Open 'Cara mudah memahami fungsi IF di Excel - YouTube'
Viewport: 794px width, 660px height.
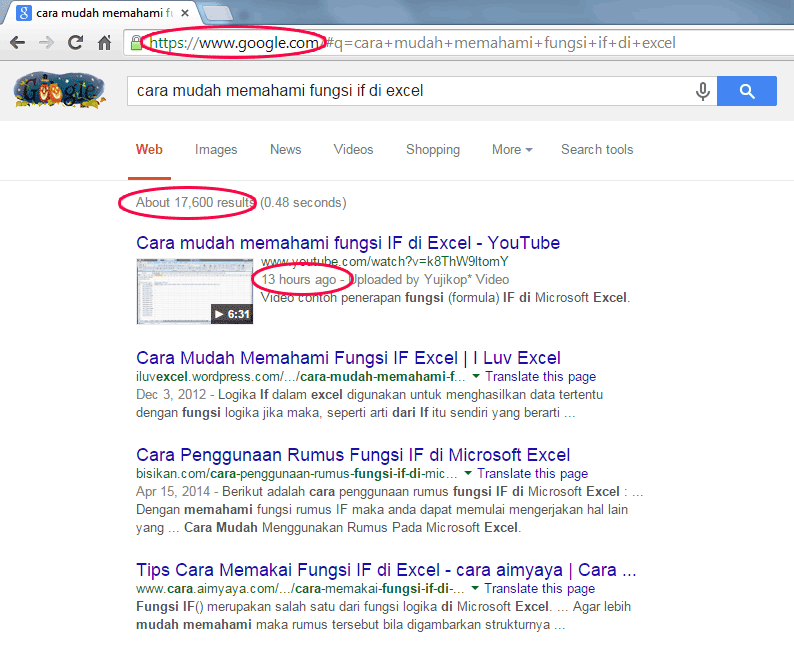(x=348, y=243)
